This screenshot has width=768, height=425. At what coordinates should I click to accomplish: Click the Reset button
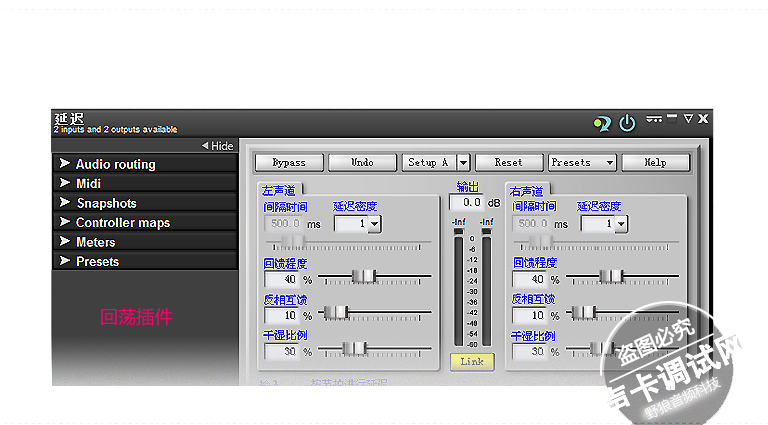pyautogui.click(x=509, y=163)
